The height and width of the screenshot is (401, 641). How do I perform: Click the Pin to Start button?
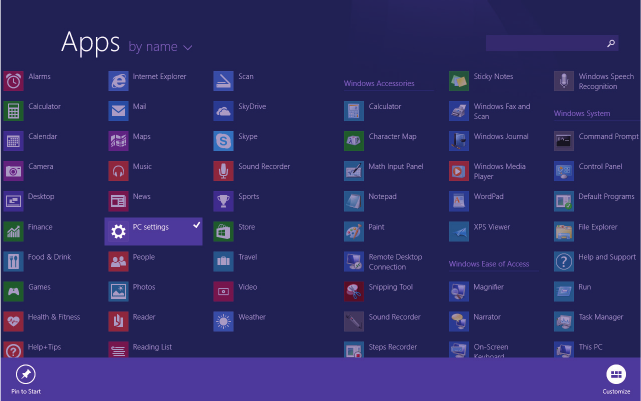tap(26, 379)
